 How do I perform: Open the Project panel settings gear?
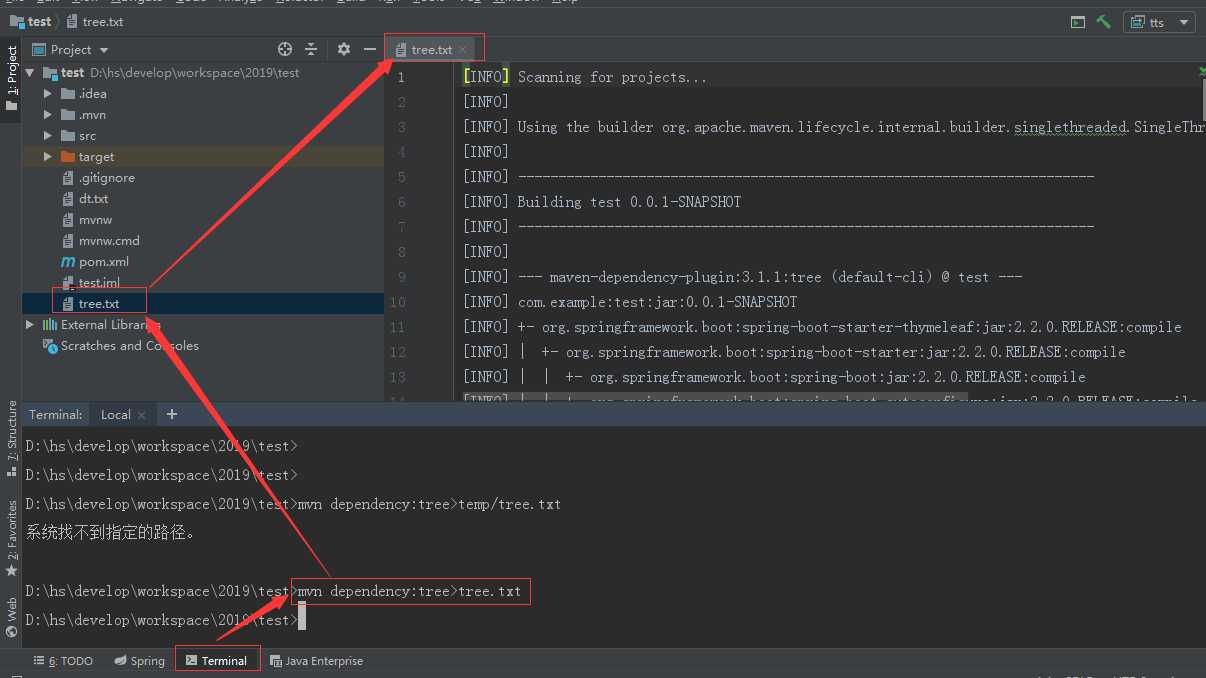click(x=344, y=49)
